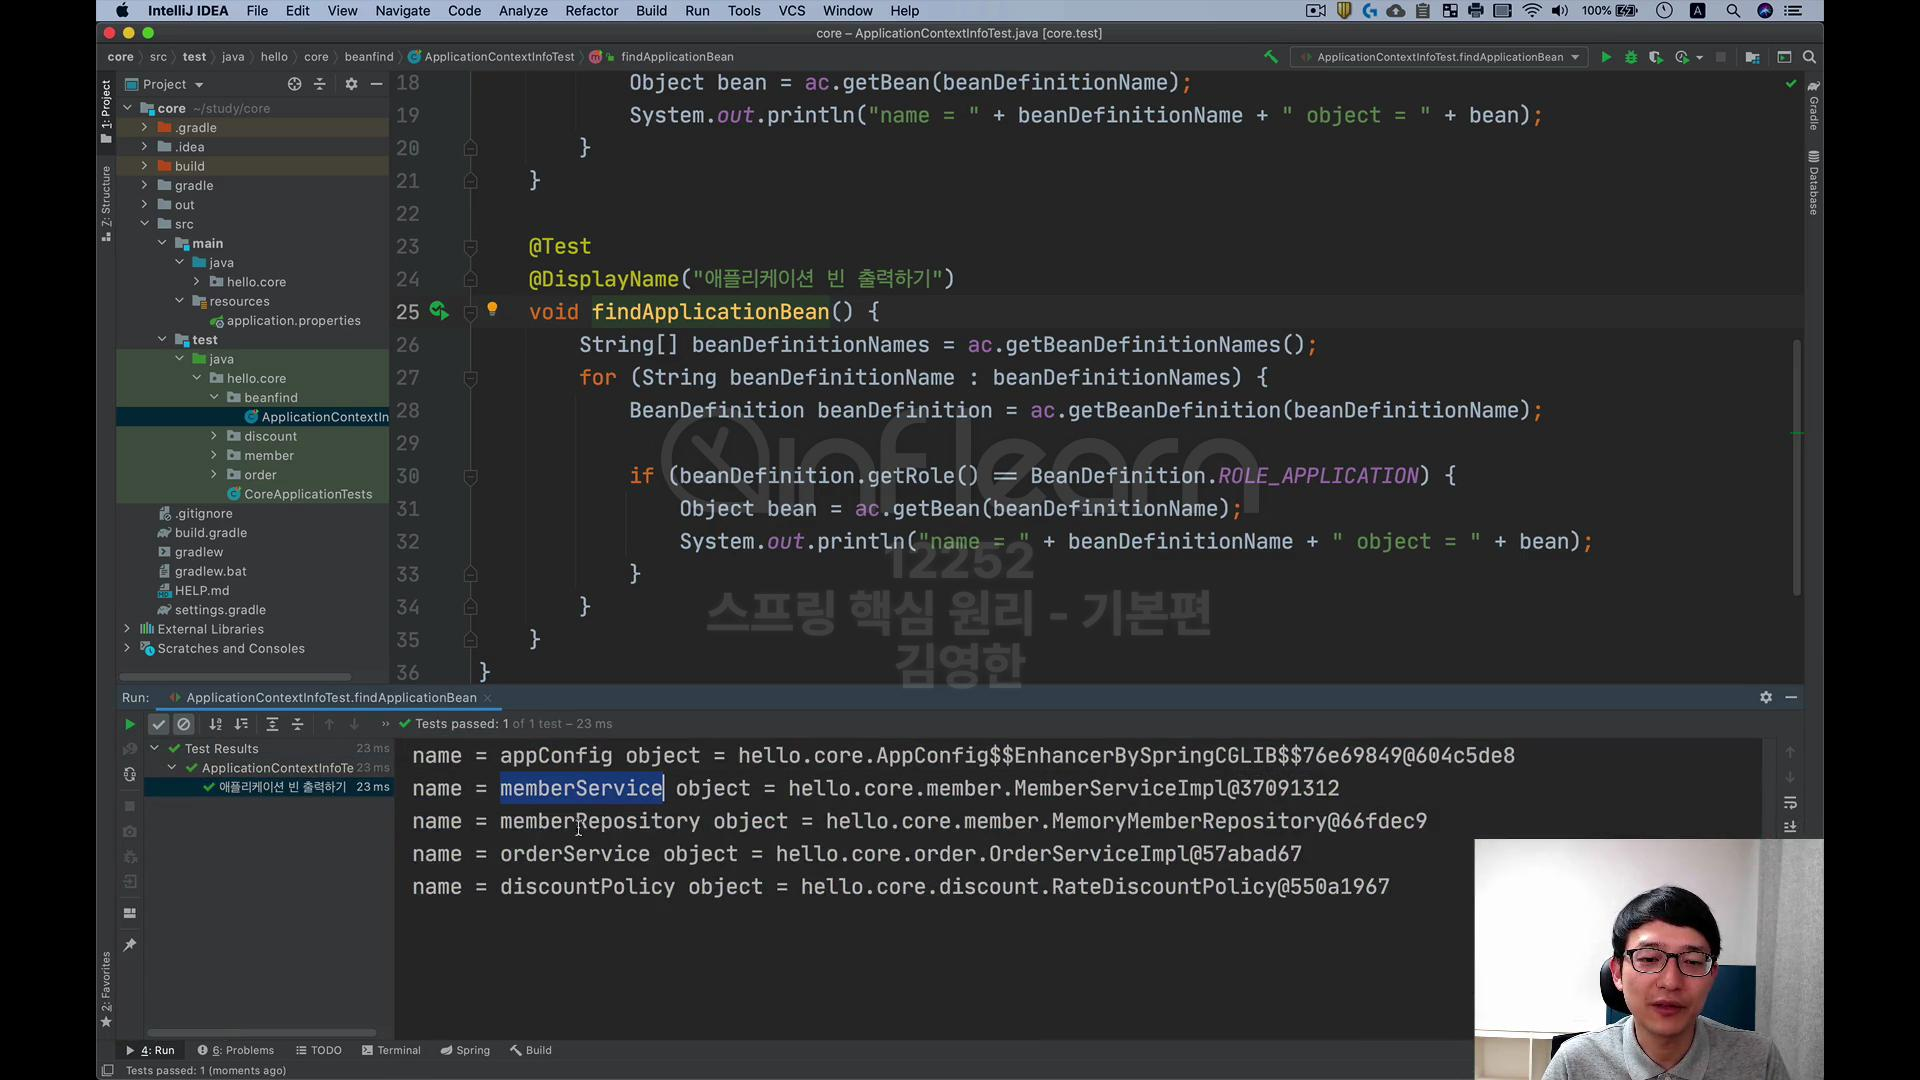Open the Navigate menu
Viewport: 1920px width, 1080px height.
pos(403,11)
